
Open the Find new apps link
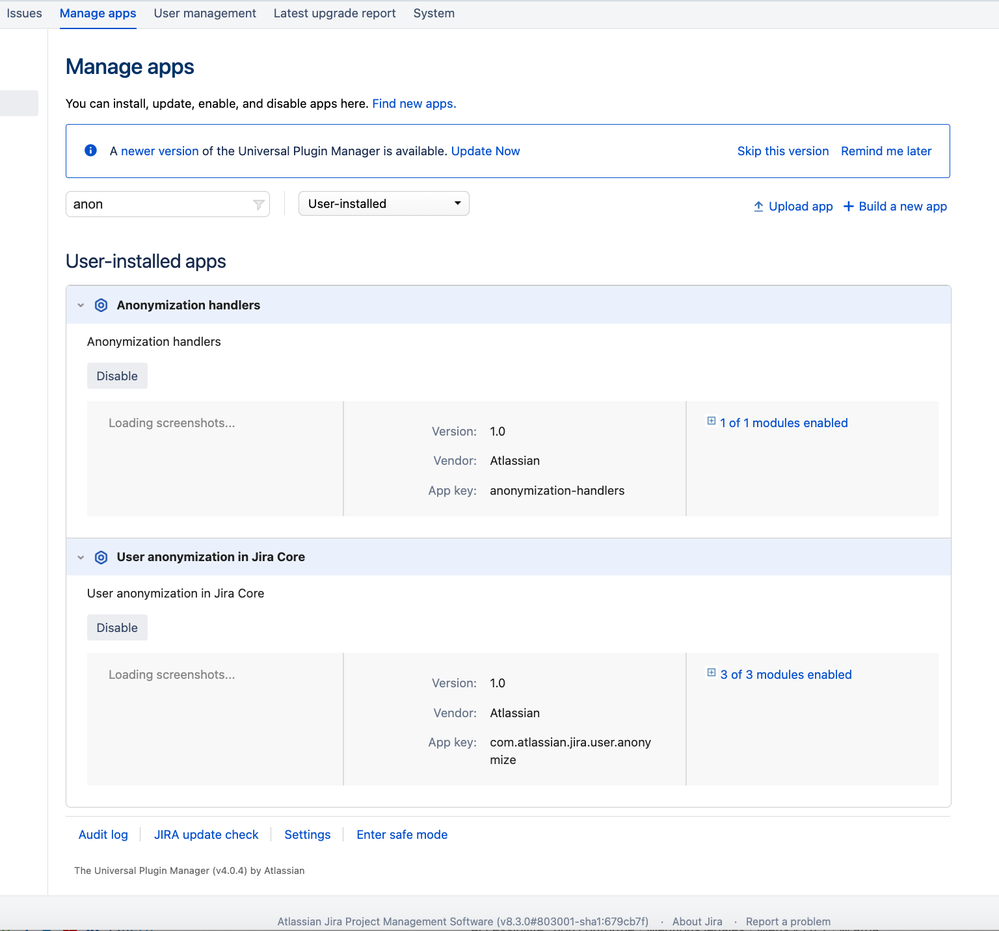click(x=412, y=103)
